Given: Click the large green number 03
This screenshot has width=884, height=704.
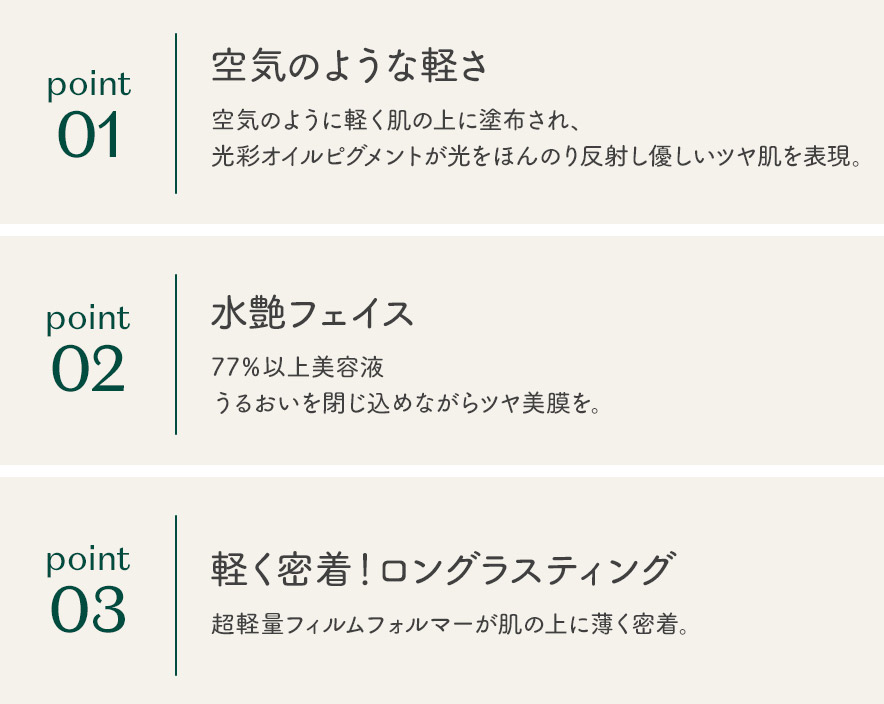Looking at the screenshot, I should pos(88,610).
